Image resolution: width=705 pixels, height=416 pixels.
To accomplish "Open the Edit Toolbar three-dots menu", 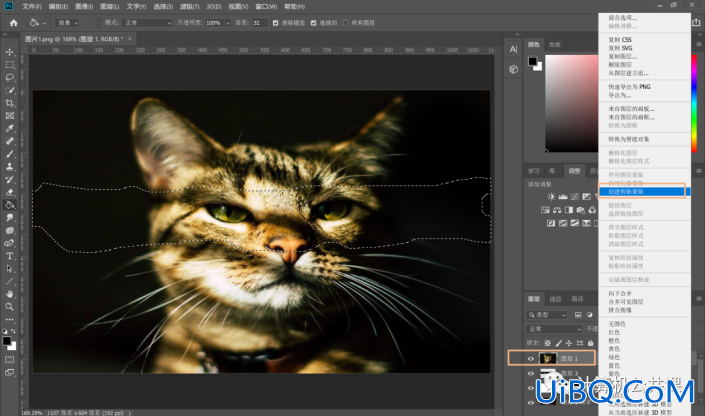I will (9, 319).
